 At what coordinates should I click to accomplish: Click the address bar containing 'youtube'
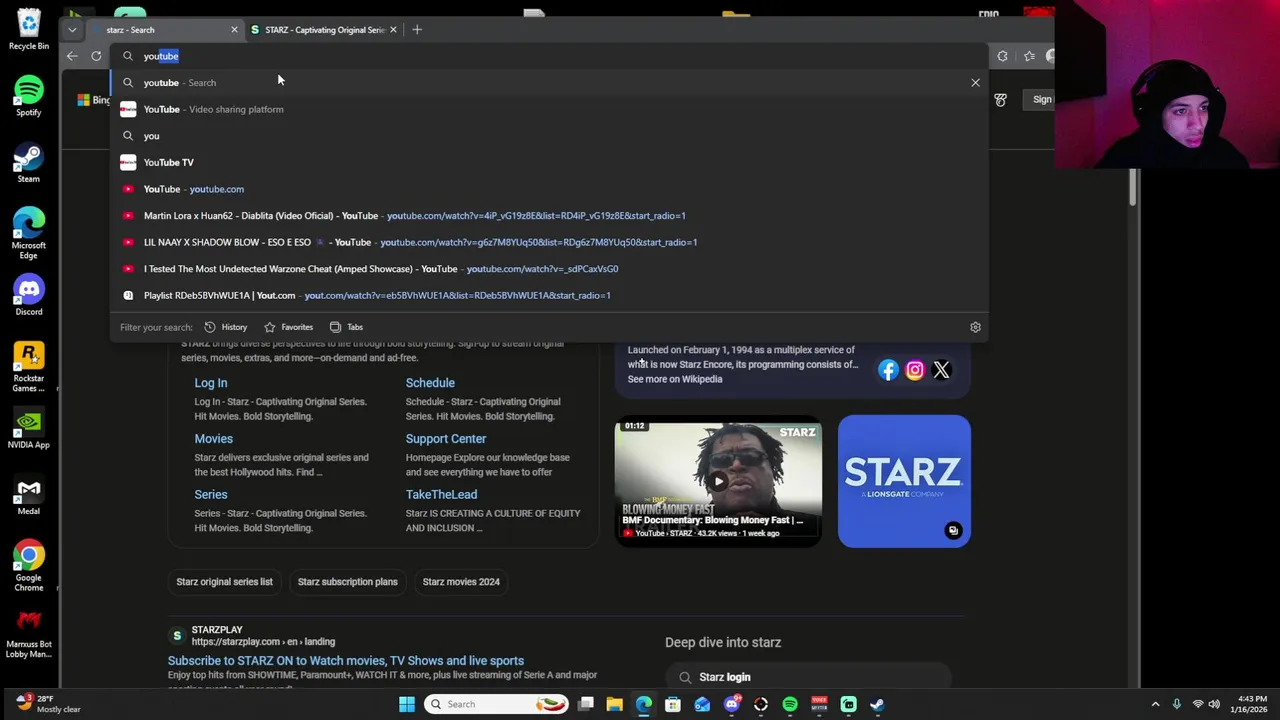548,56
